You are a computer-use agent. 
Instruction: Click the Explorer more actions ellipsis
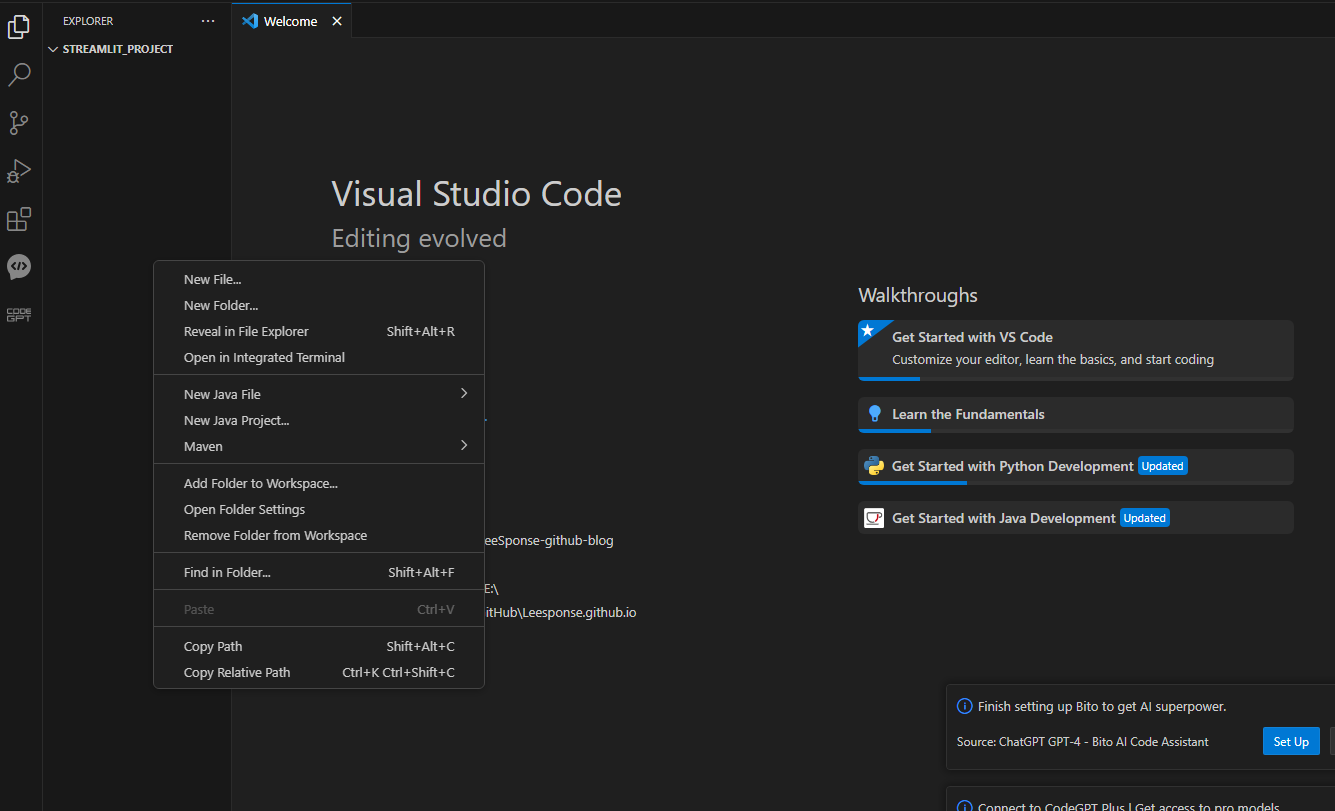(x=208, y=21)
